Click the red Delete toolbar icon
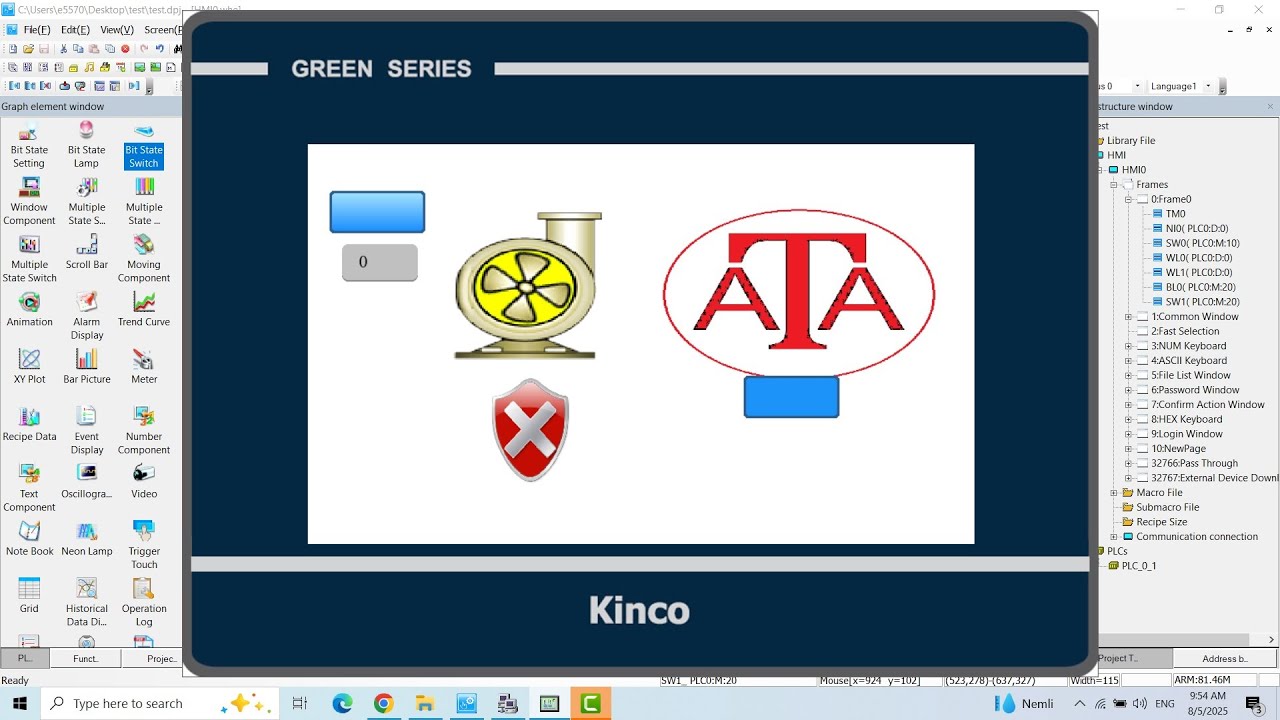The height and width of the screenshot is (720, 1280). click(125, 48)
